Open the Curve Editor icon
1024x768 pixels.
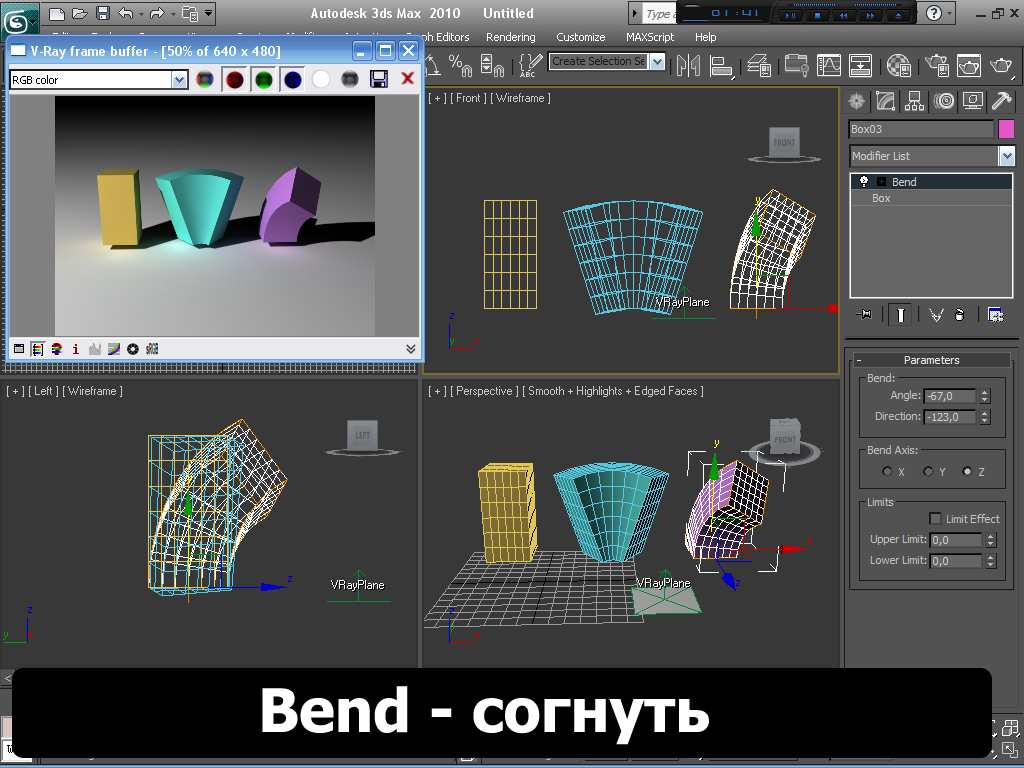coord(829,65)
